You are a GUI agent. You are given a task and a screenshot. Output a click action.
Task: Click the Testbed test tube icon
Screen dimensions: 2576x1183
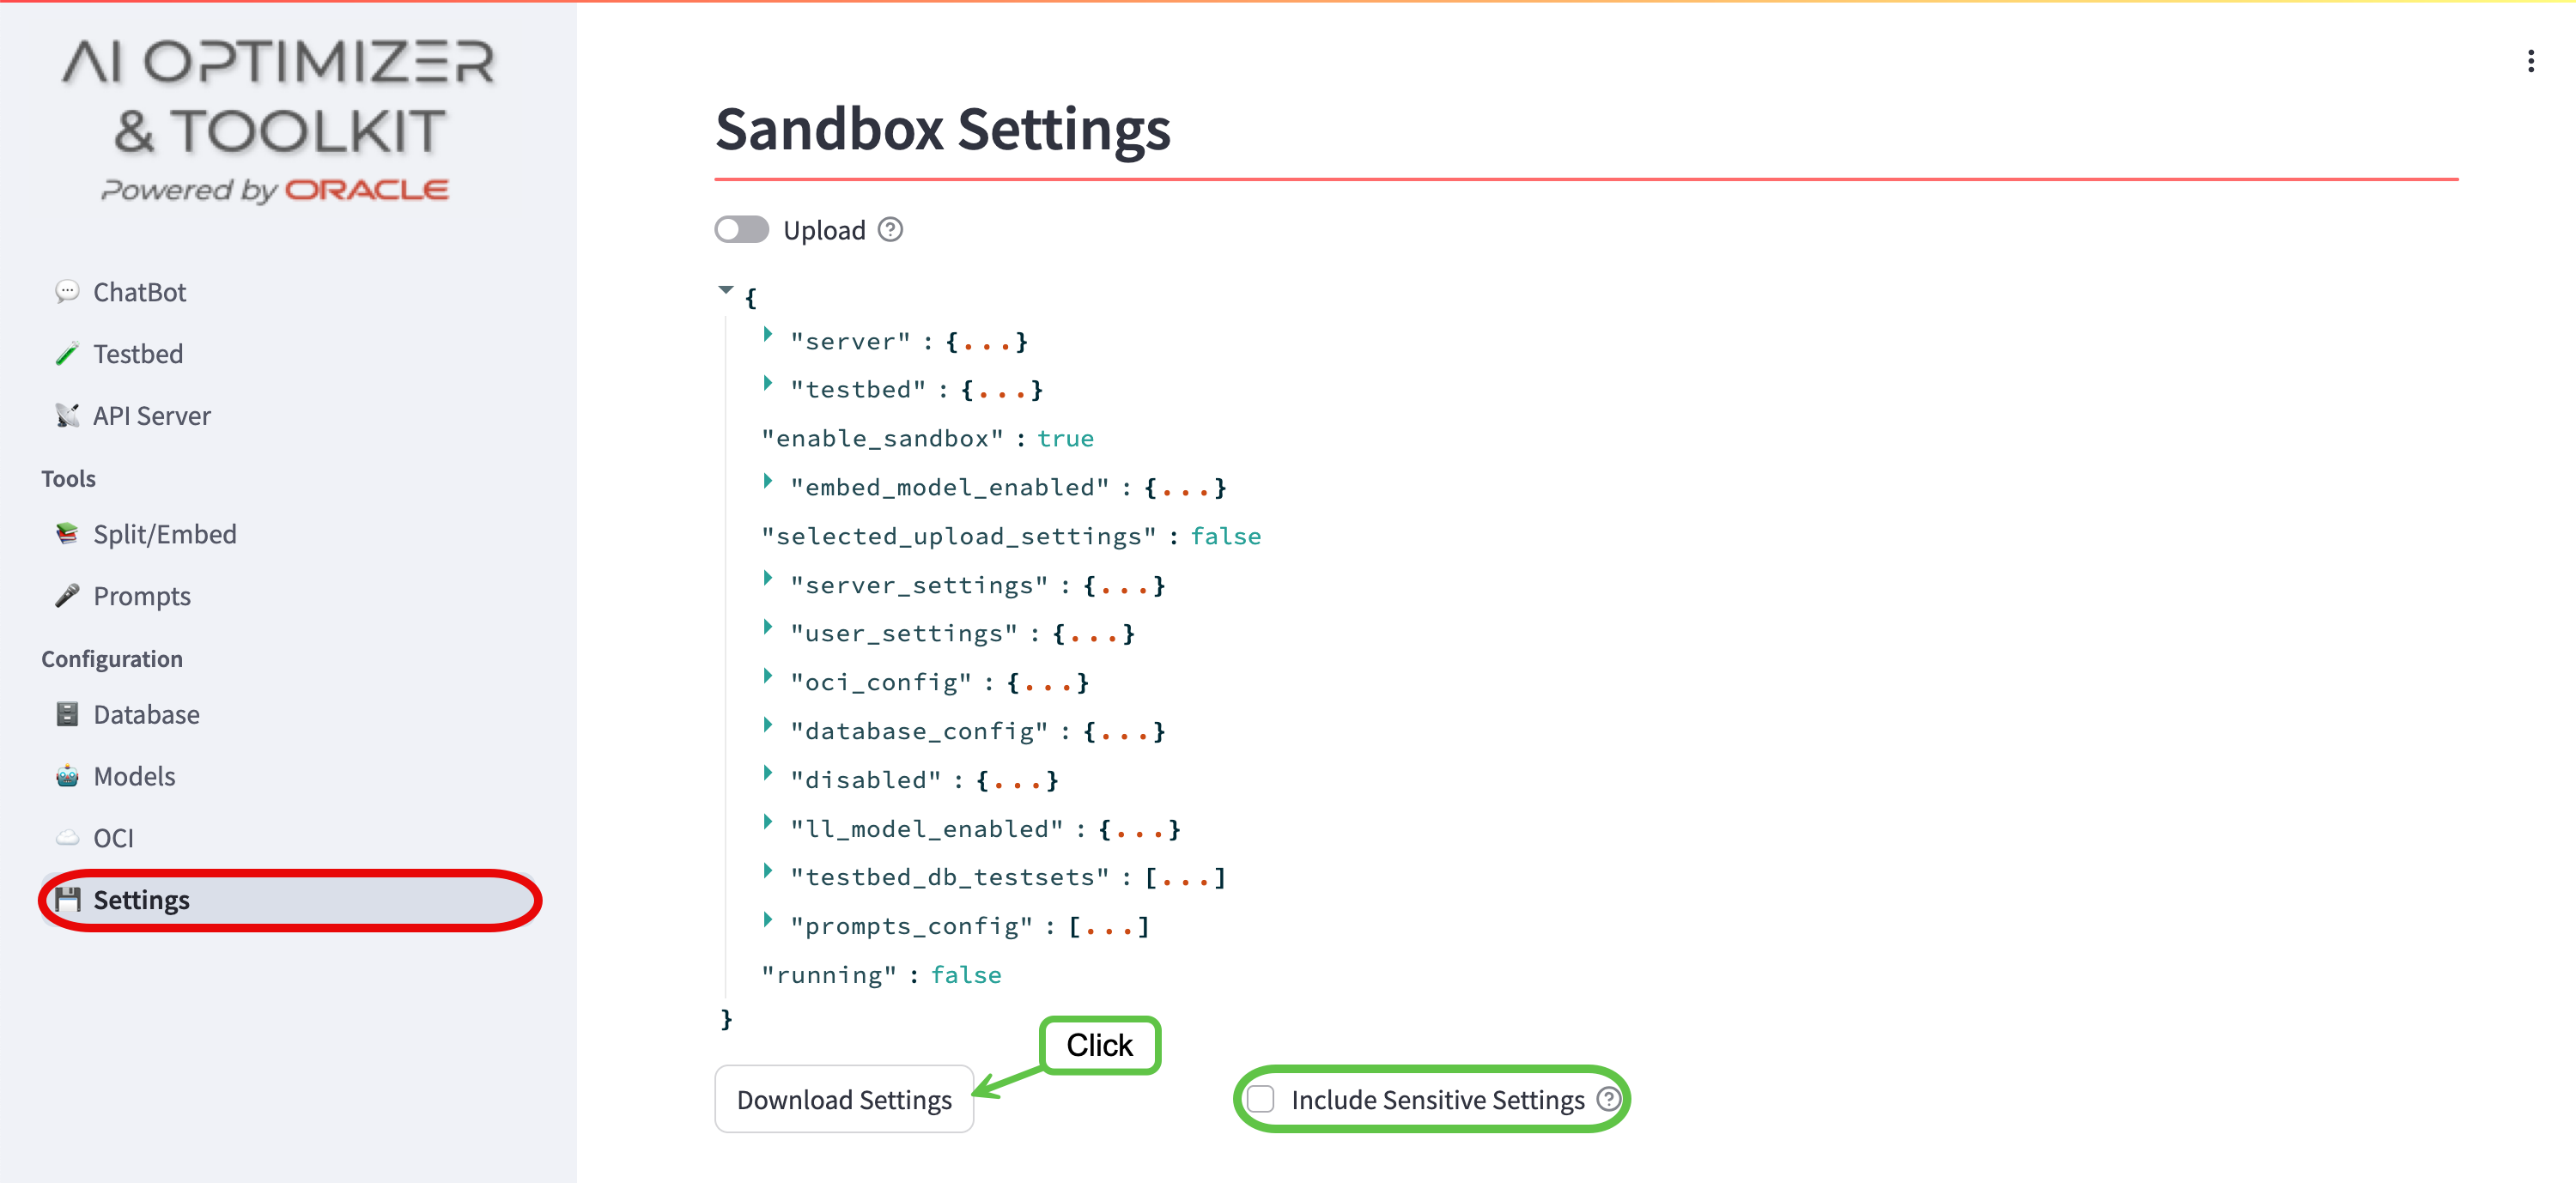pyautogui.click(x=67, y=354)
